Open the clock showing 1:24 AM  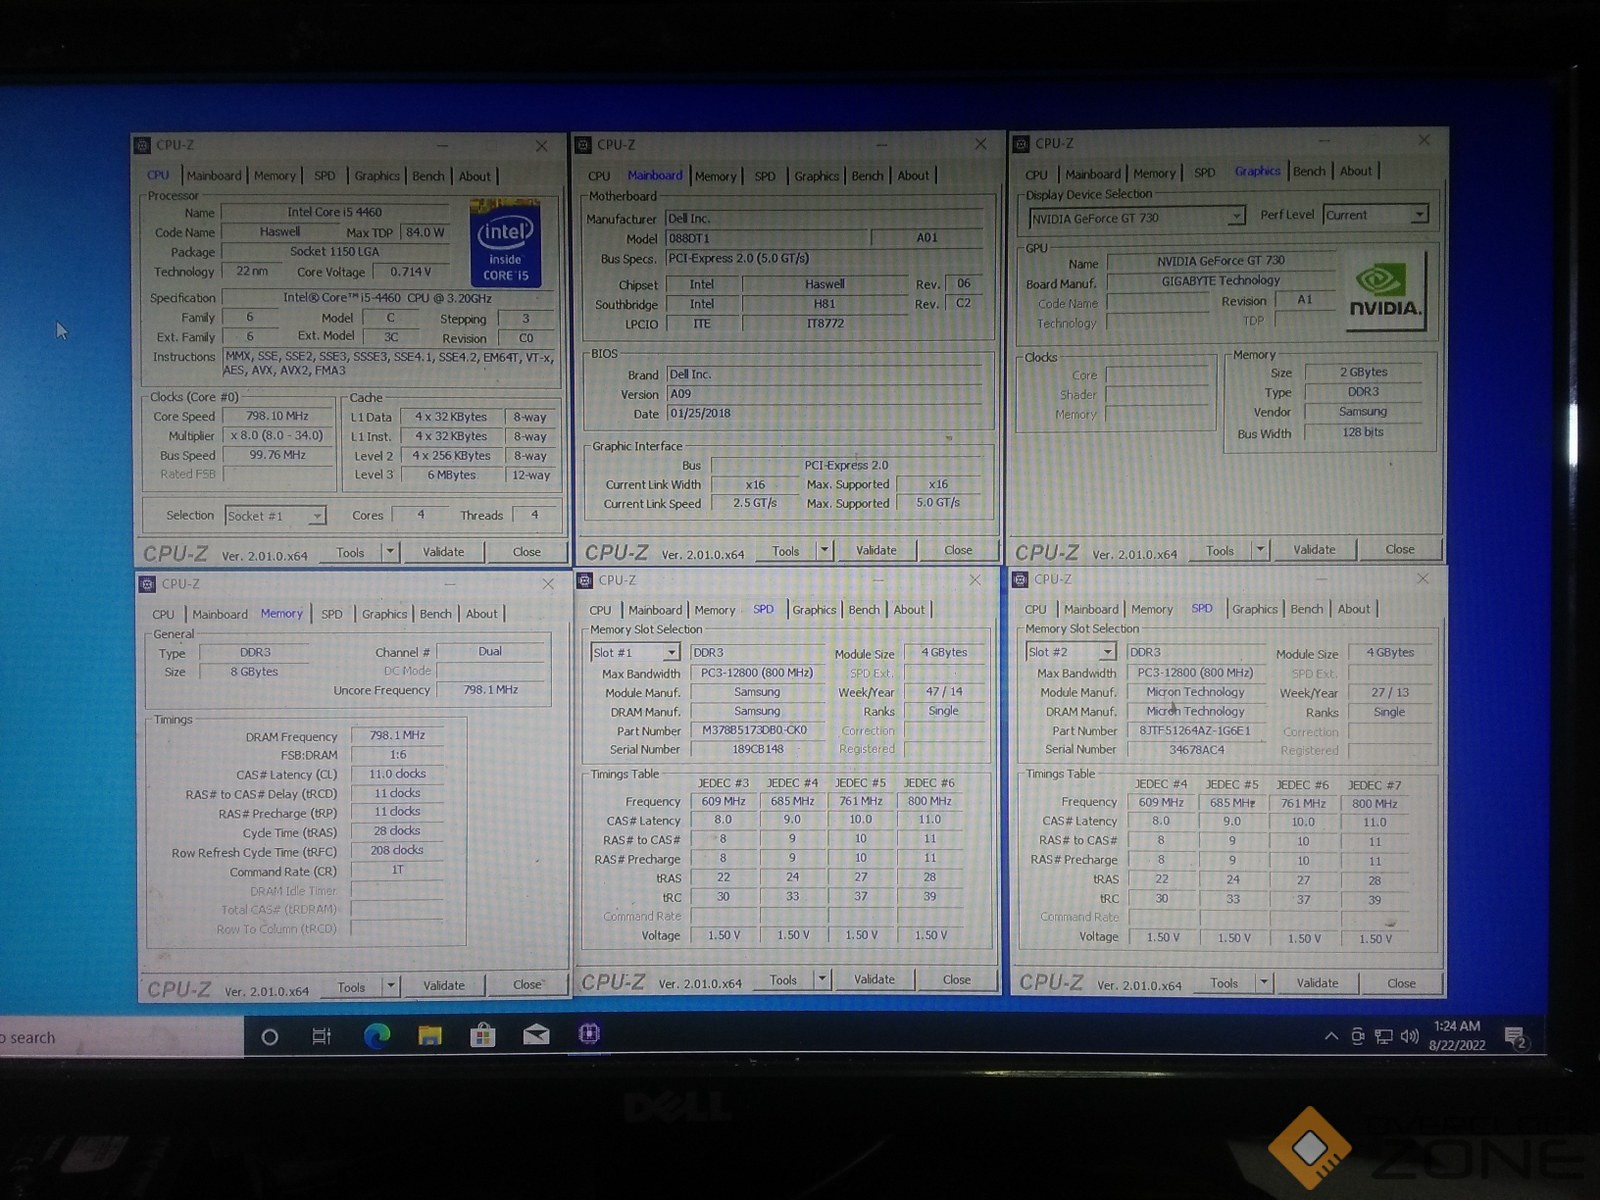point(1457,1036)
